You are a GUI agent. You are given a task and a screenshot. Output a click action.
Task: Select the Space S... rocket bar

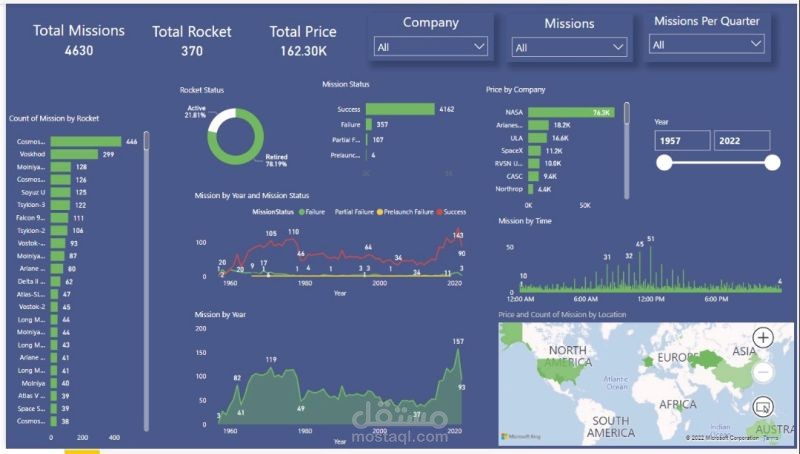pyautogui.click(x=54, y=409)
